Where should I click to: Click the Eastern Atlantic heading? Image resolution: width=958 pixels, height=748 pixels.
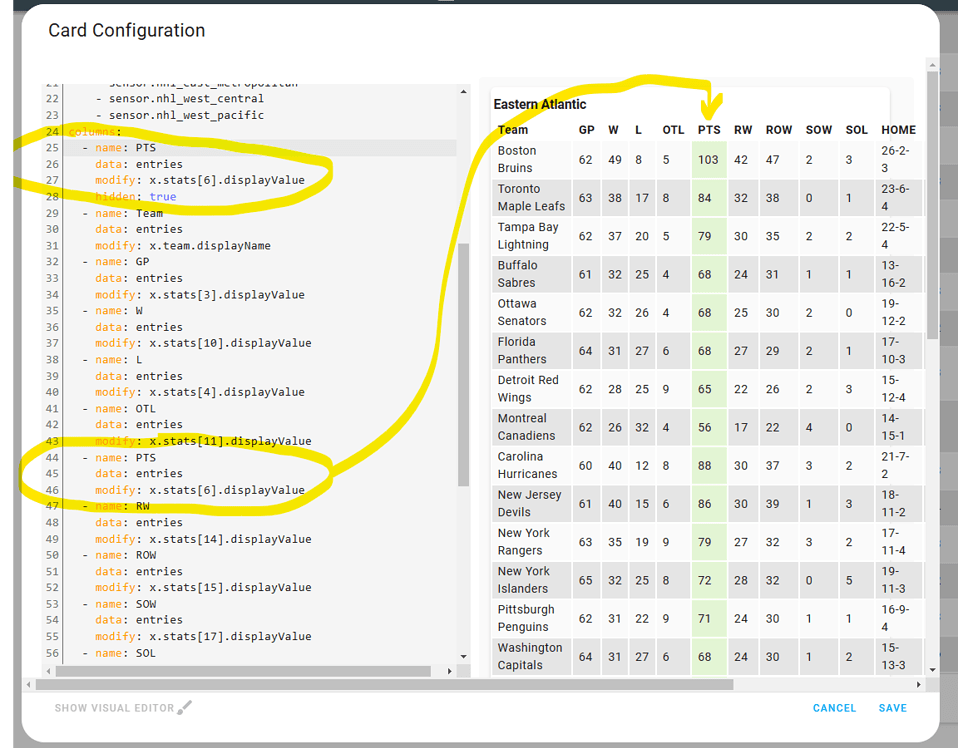(x=542, y=104)
